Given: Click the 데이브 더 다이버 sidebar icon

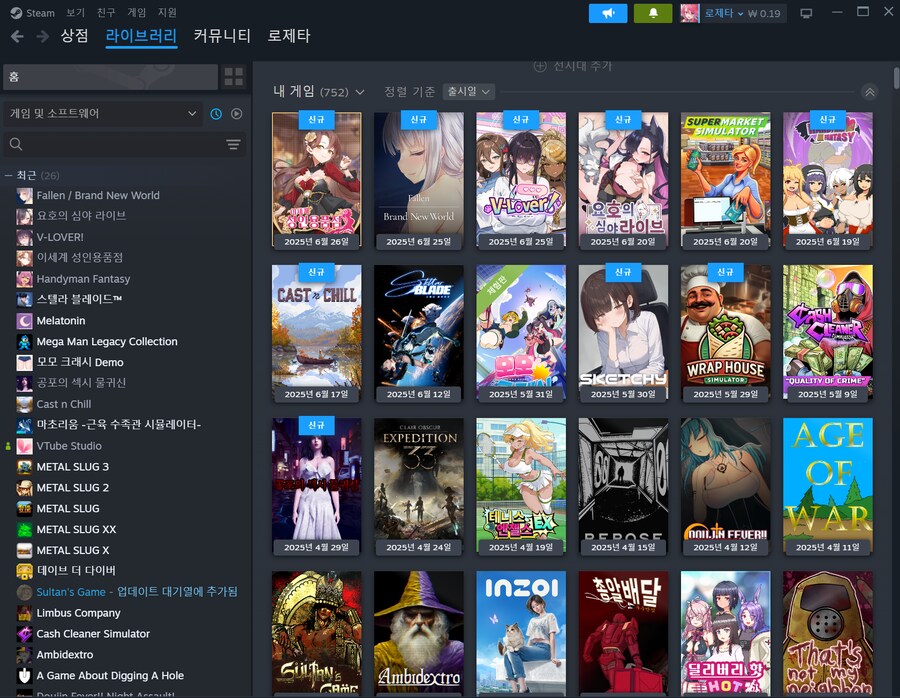Looking at the screenshot, I should pyautogui.click(x=24, y=571).
